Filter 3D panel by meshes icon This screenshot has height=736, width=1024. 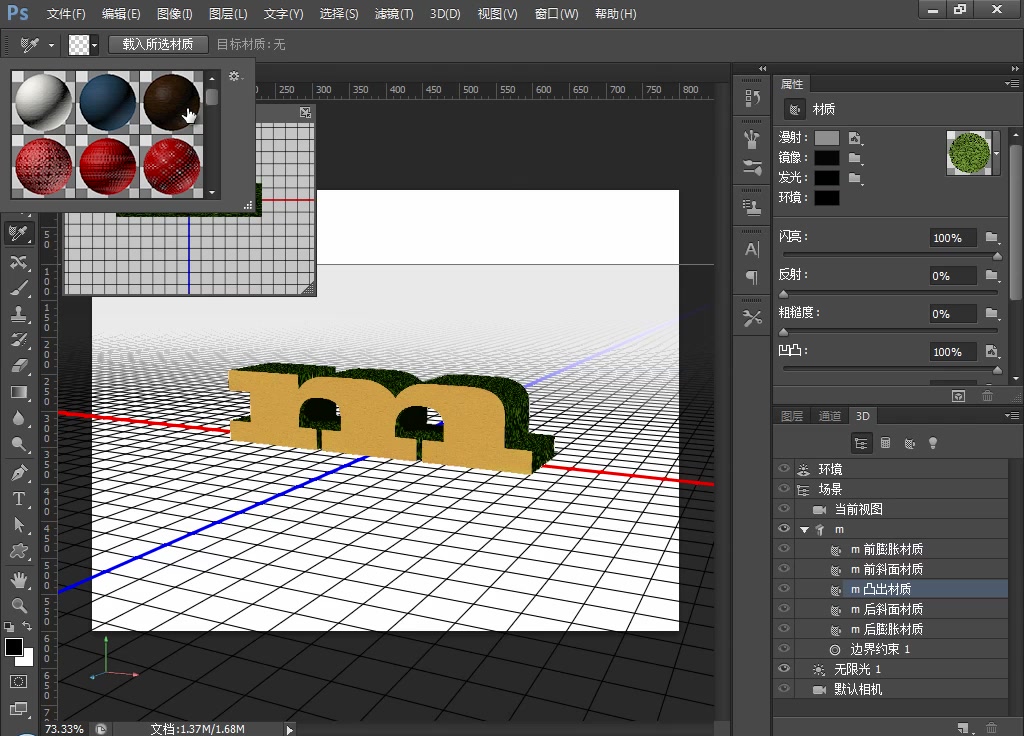885,443
